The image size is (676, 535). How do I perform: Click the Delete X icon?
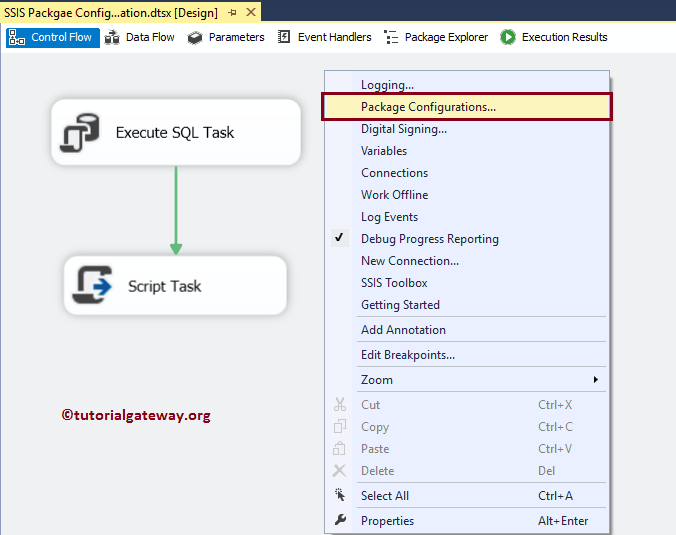(339, 470)
